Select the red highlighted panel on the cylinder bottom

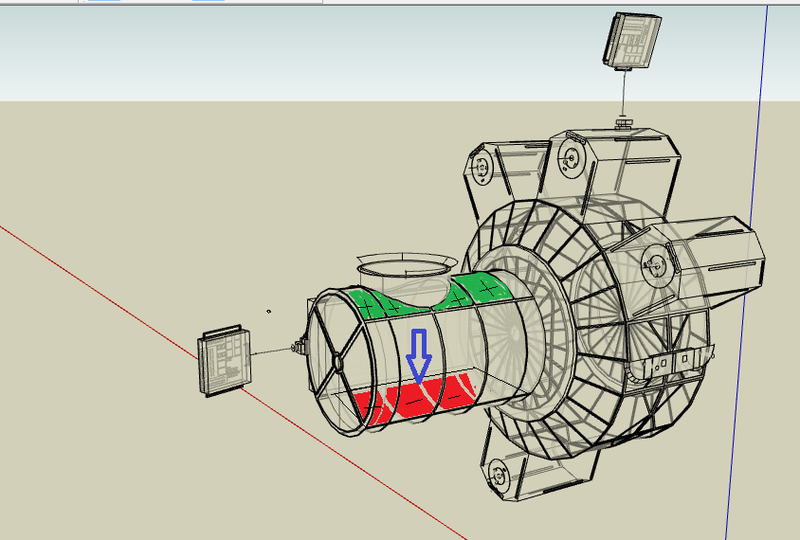click(x=420, y=398)
